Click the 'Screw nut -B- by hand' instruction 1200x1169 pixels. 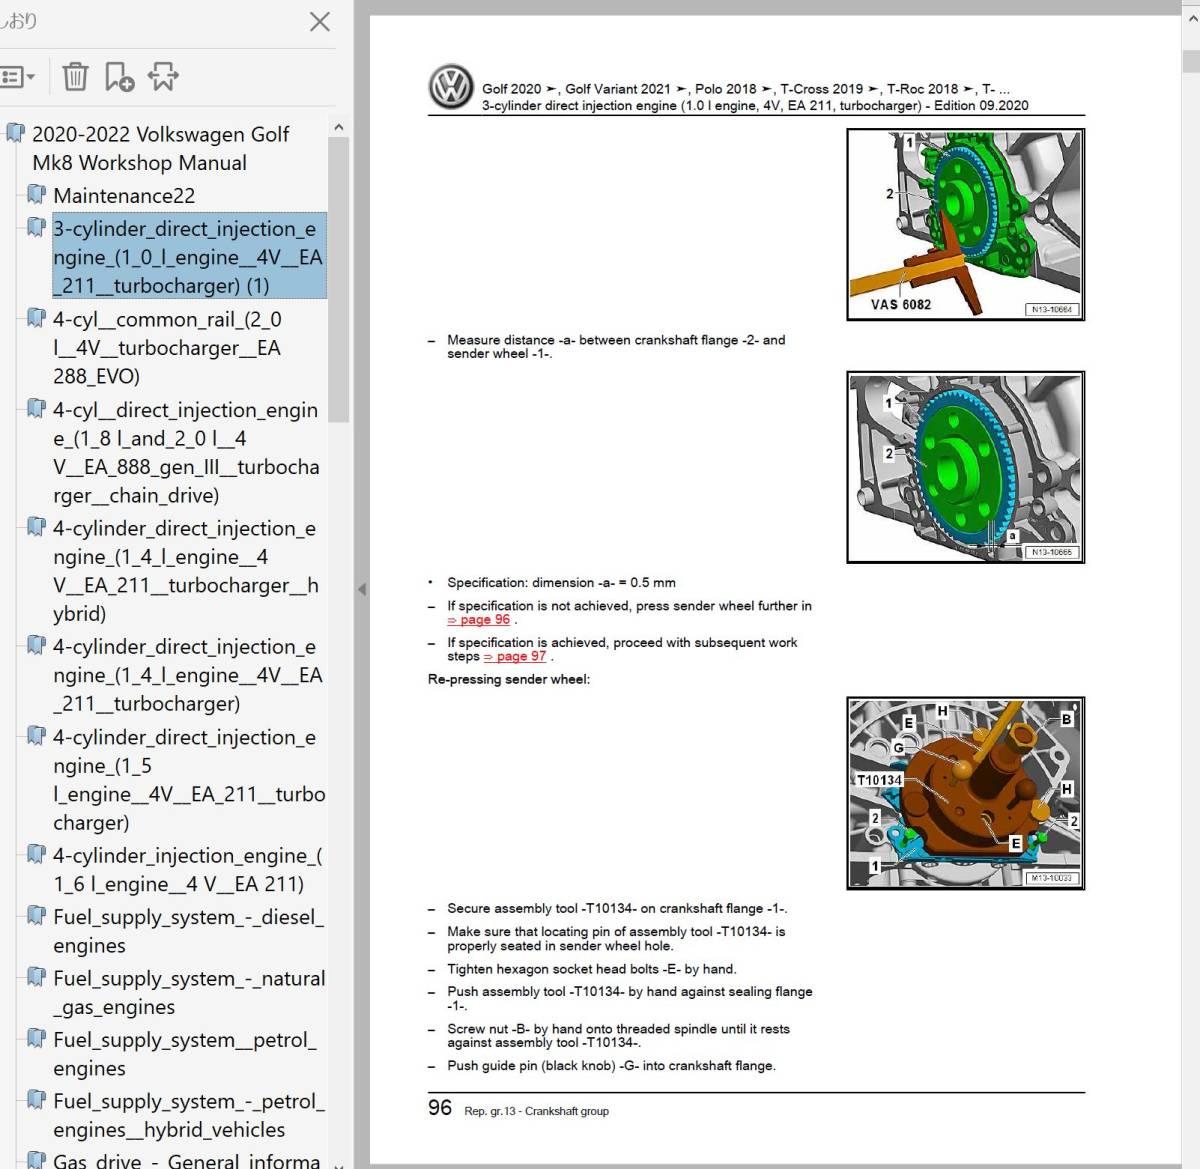click(618, 1036)
